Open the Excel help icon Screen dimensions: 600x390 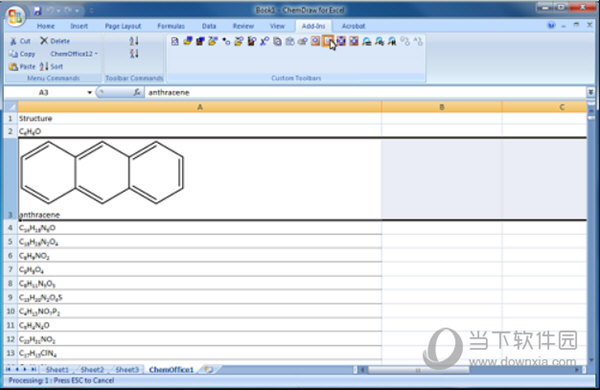click(x=551, y=26)
